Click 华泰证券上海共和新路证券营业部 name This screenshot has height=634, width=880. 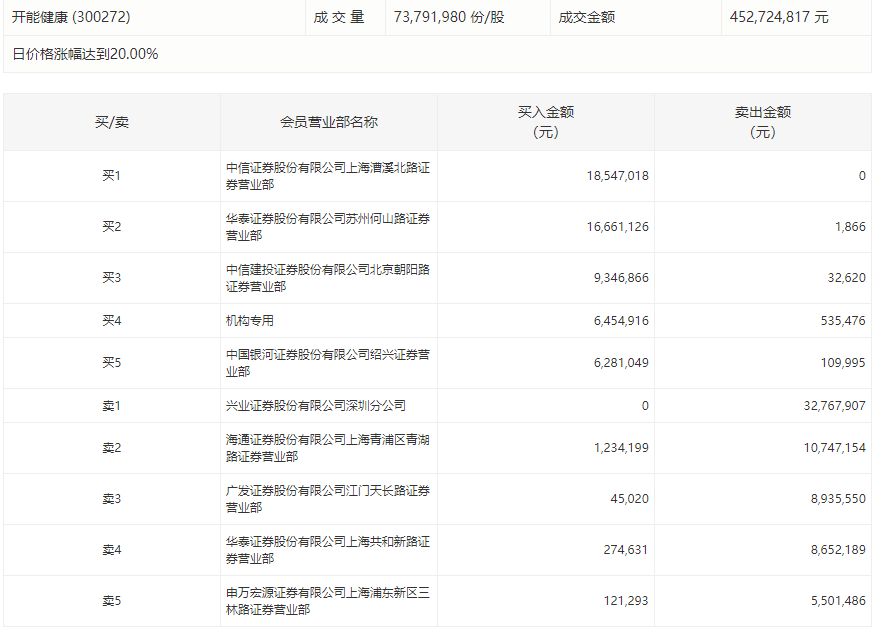pos(328,550)
